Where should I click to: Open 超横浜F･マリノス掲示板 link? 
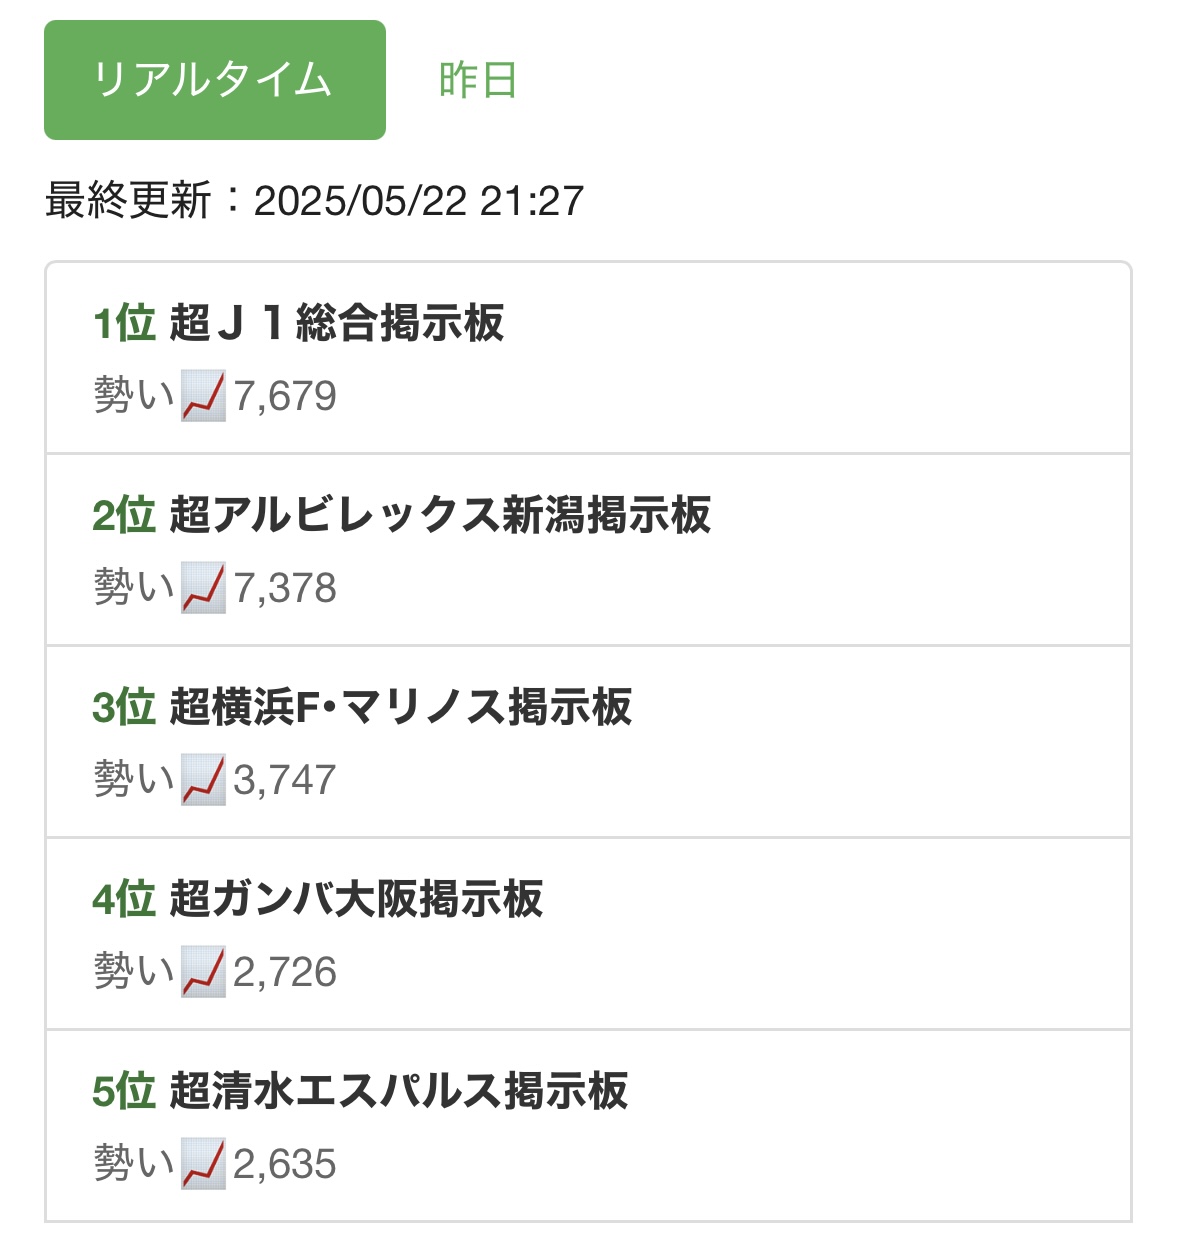pos(401,707)
